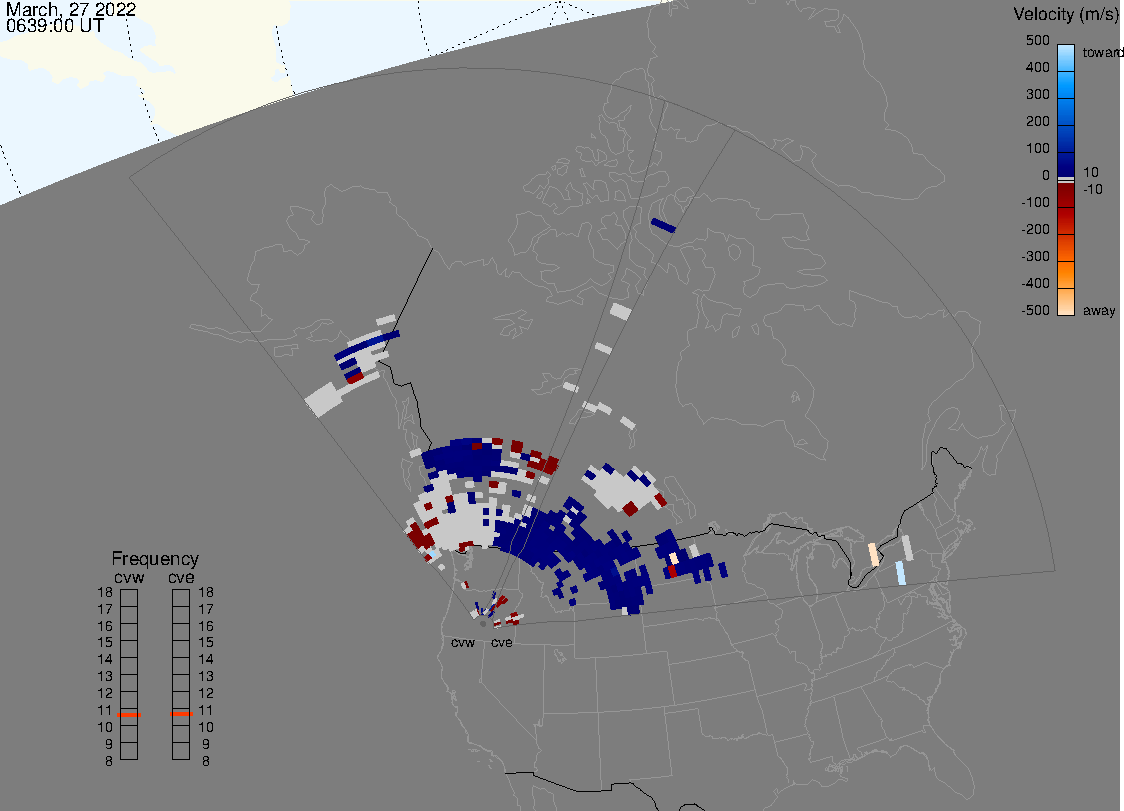Click the "cve" radar label on the map
1124x811 pixels.
coord(502,642)
